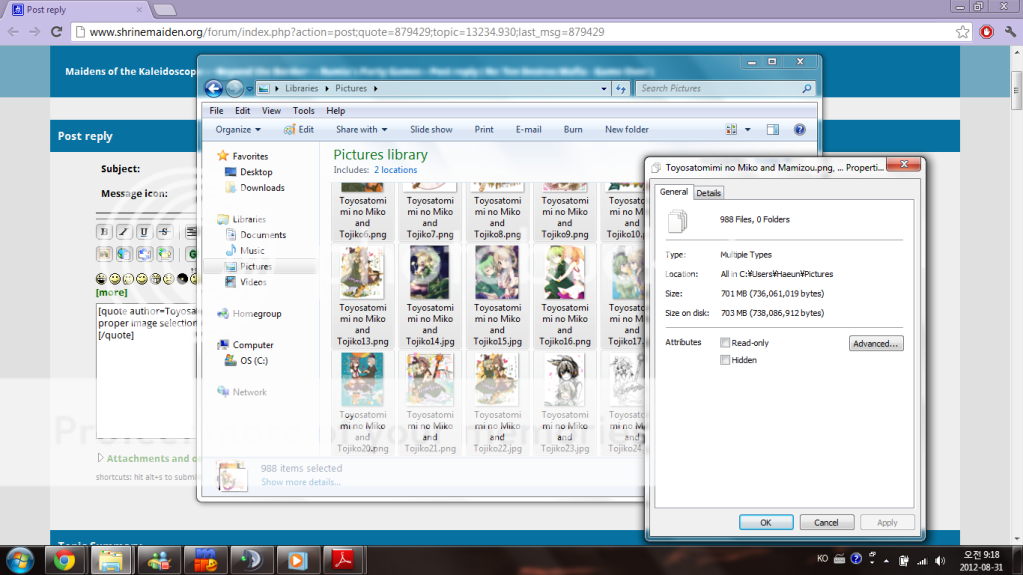Open the Tools menu in Explorer
Screen dimensions: 1023x575
point(303,110)
